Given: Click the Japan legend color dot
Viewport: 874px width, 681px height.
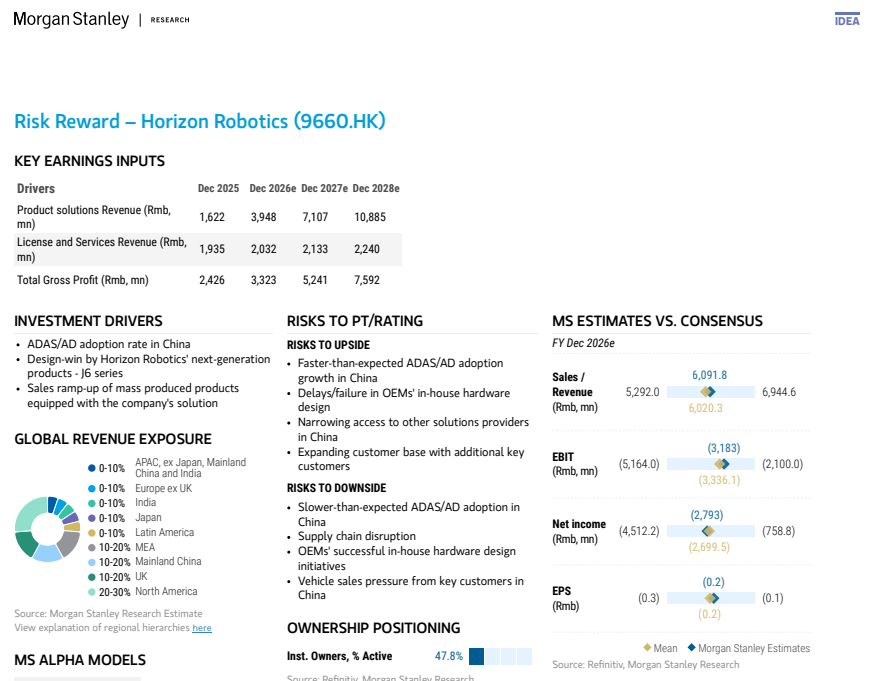Looking at the screenshot, I should click(92, 518).
